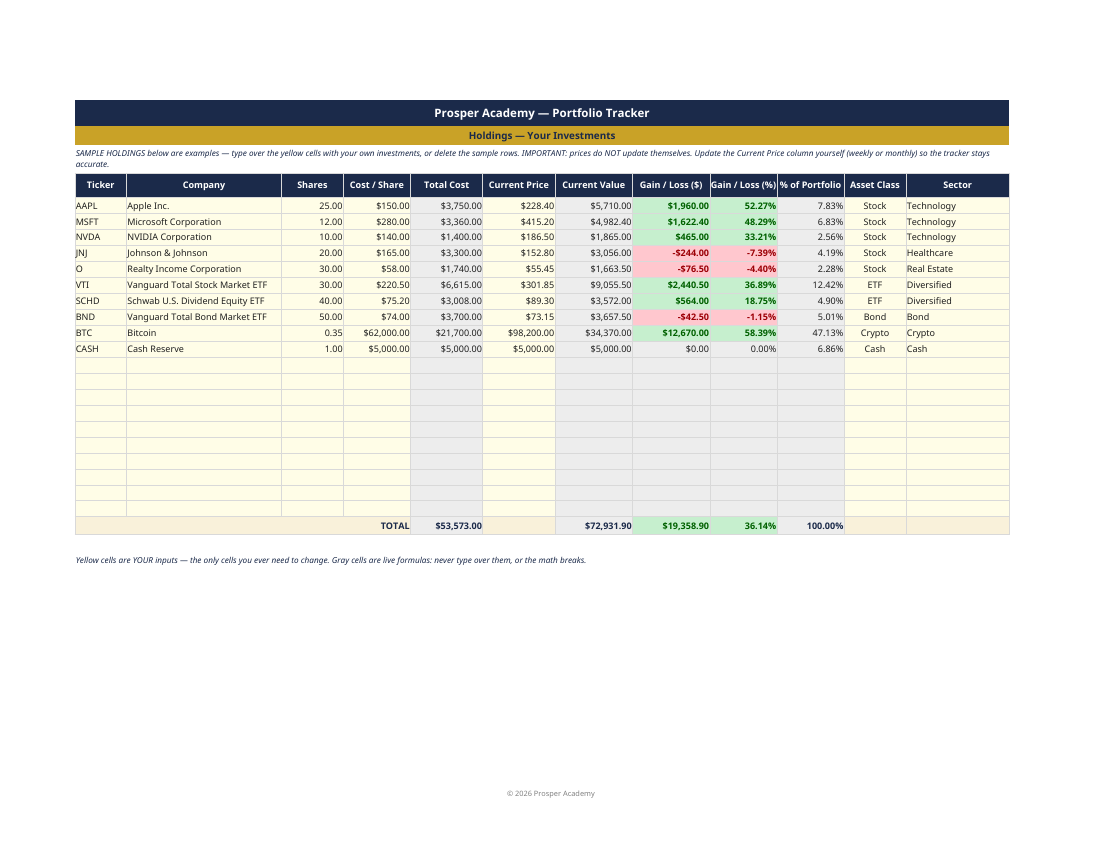The image size is (1100, 850).
Task: Select the AAPL ticker cell
Action: [x=100, y=205]
